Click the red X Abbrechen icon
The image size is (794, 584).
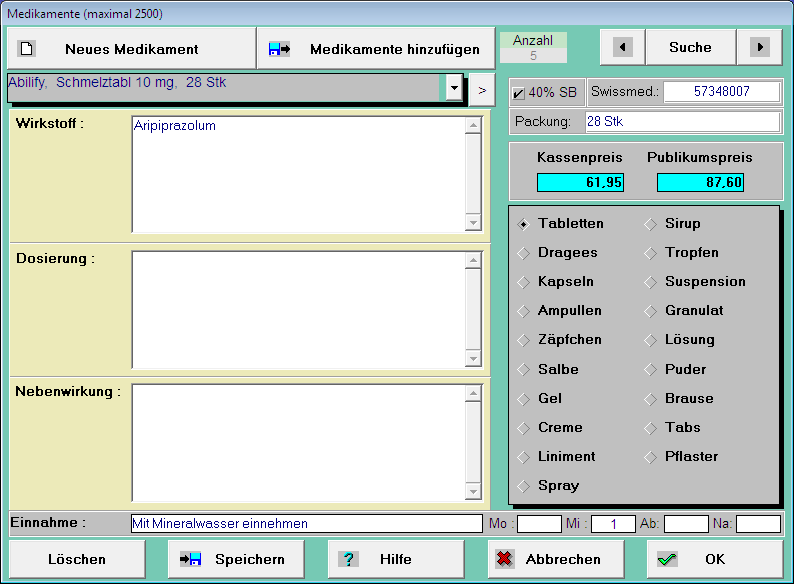pyautogui.click(x=505, y=559)
